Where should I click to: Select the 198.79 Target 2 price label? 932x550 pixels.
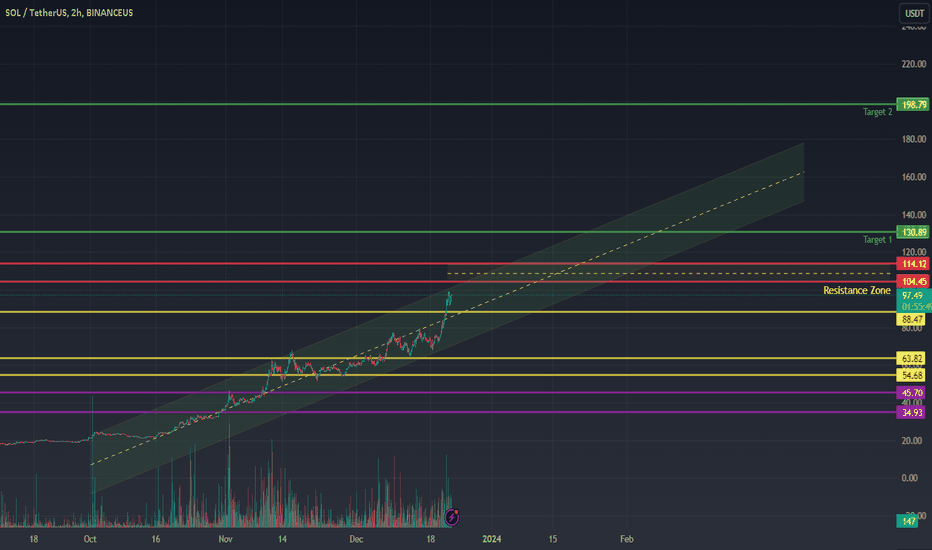(x=913, y=105)
